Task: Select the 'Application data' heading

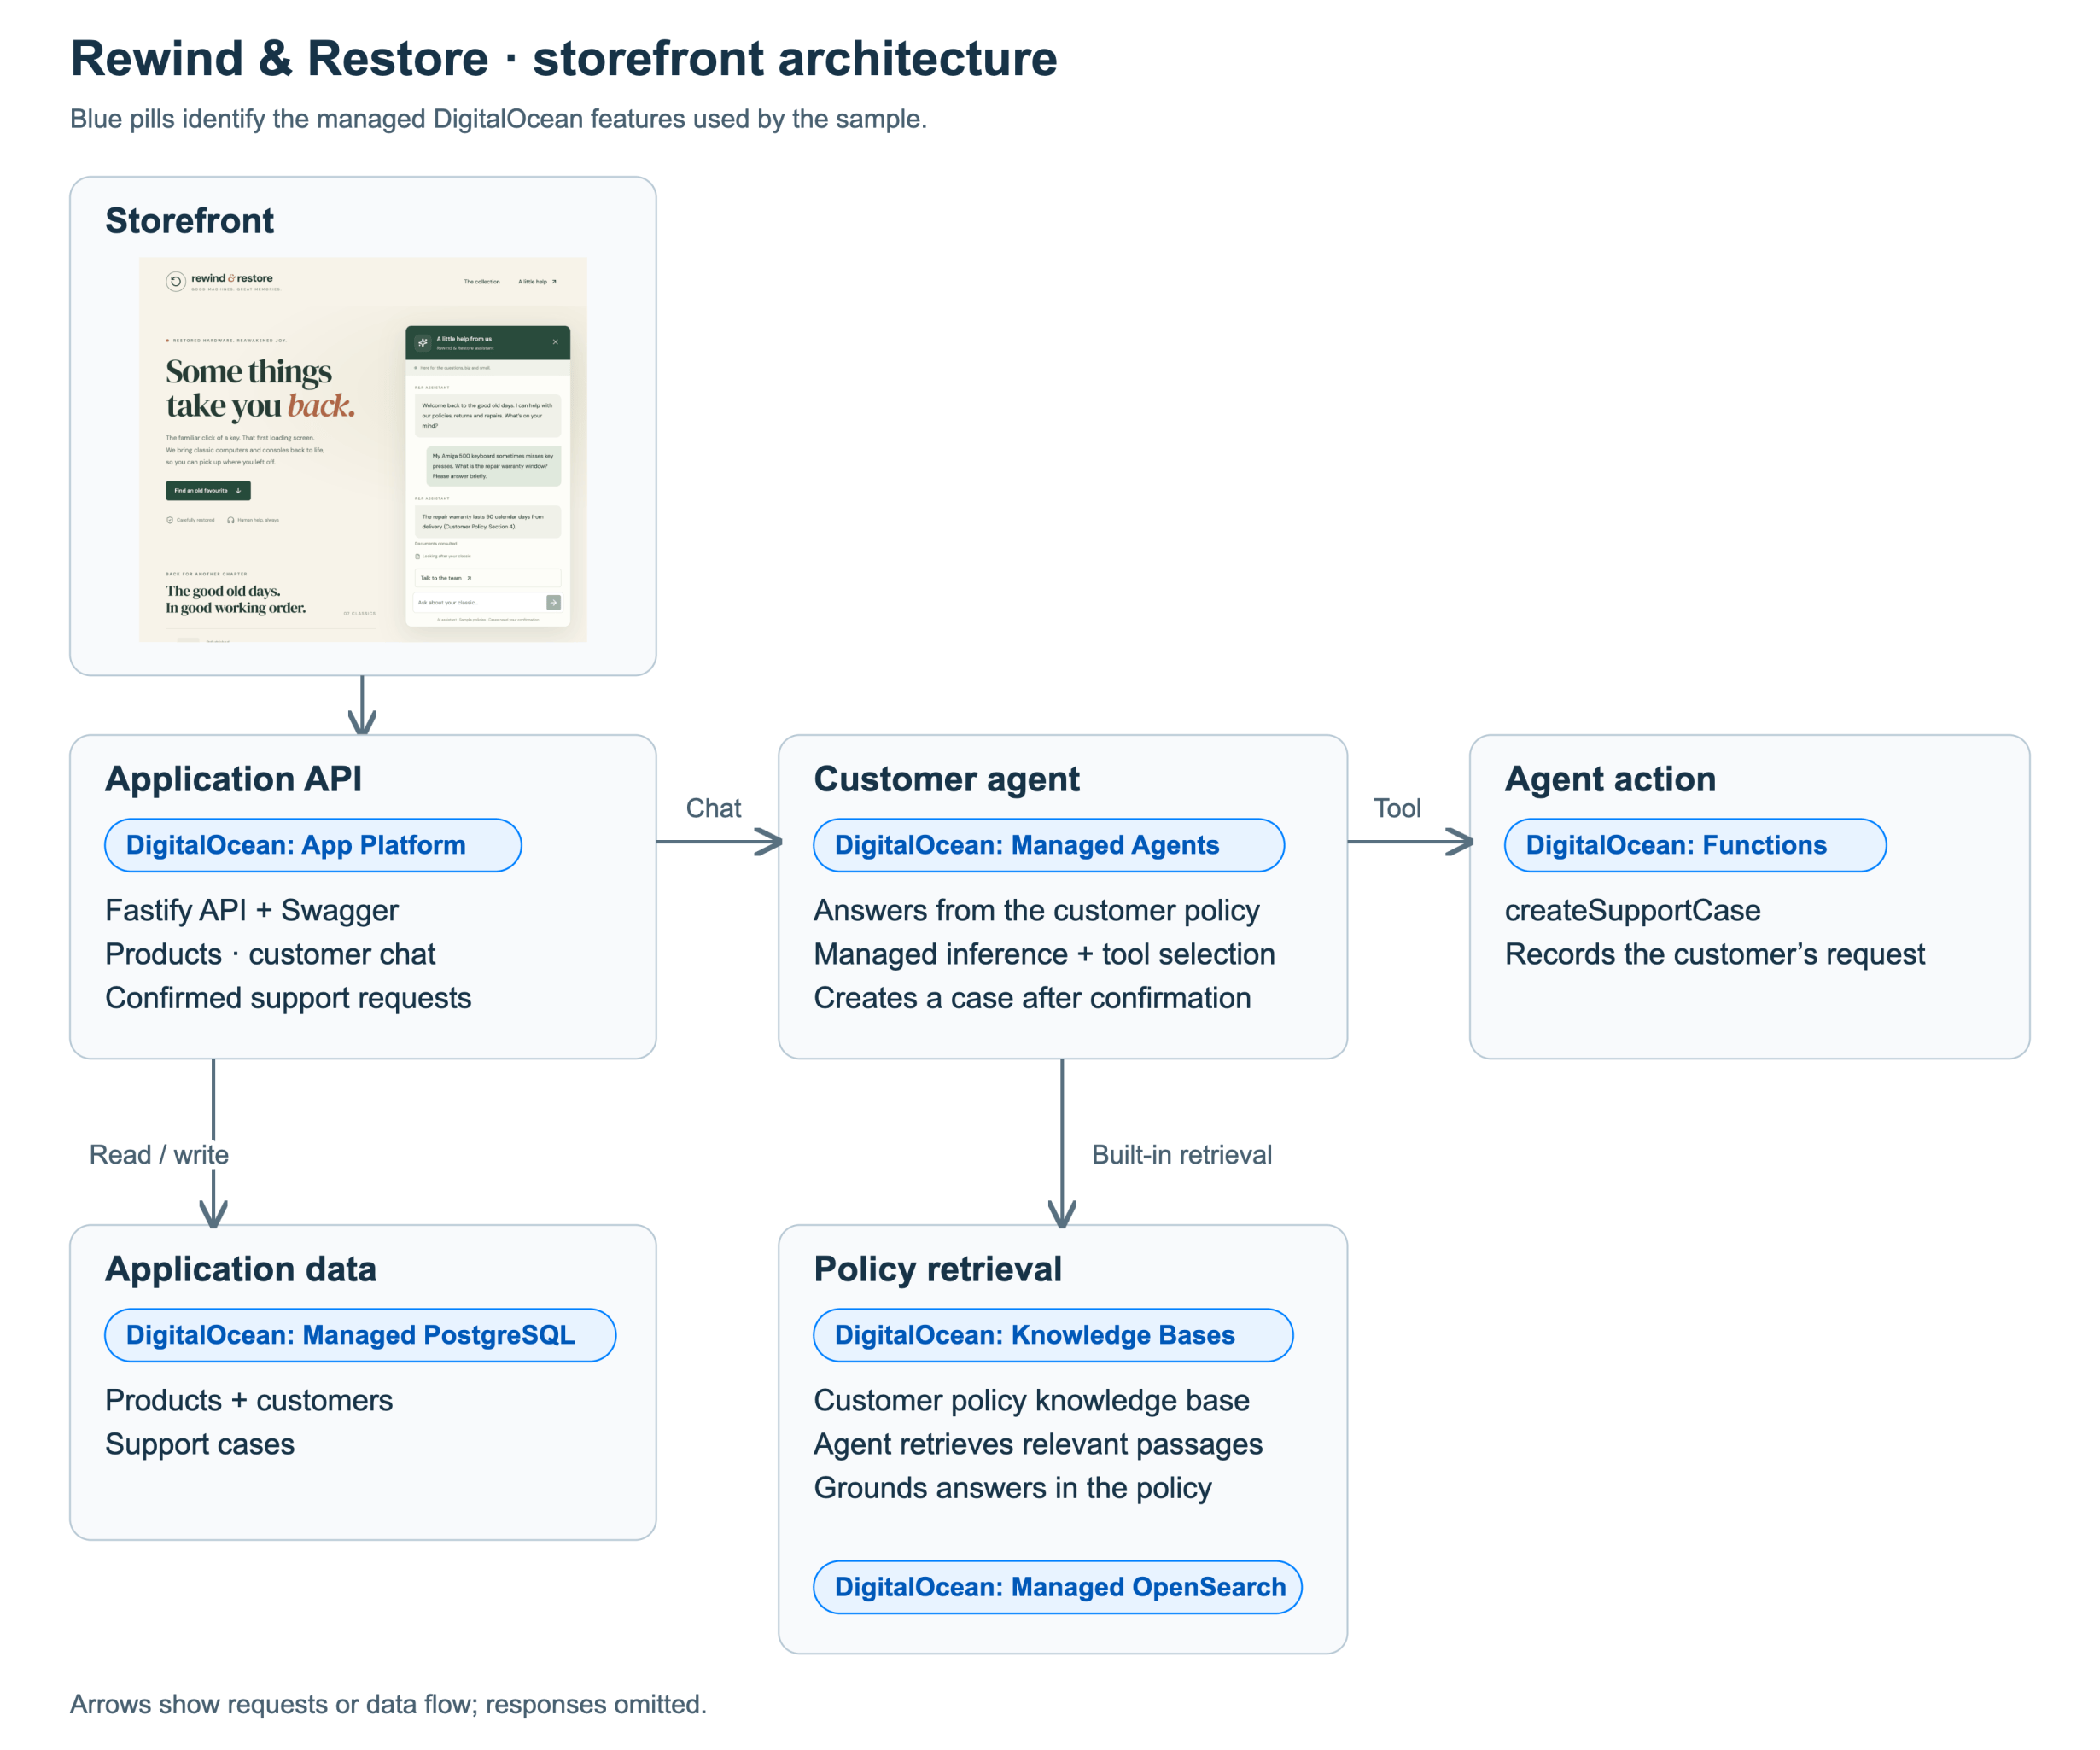Action: tap(240, 1269)
